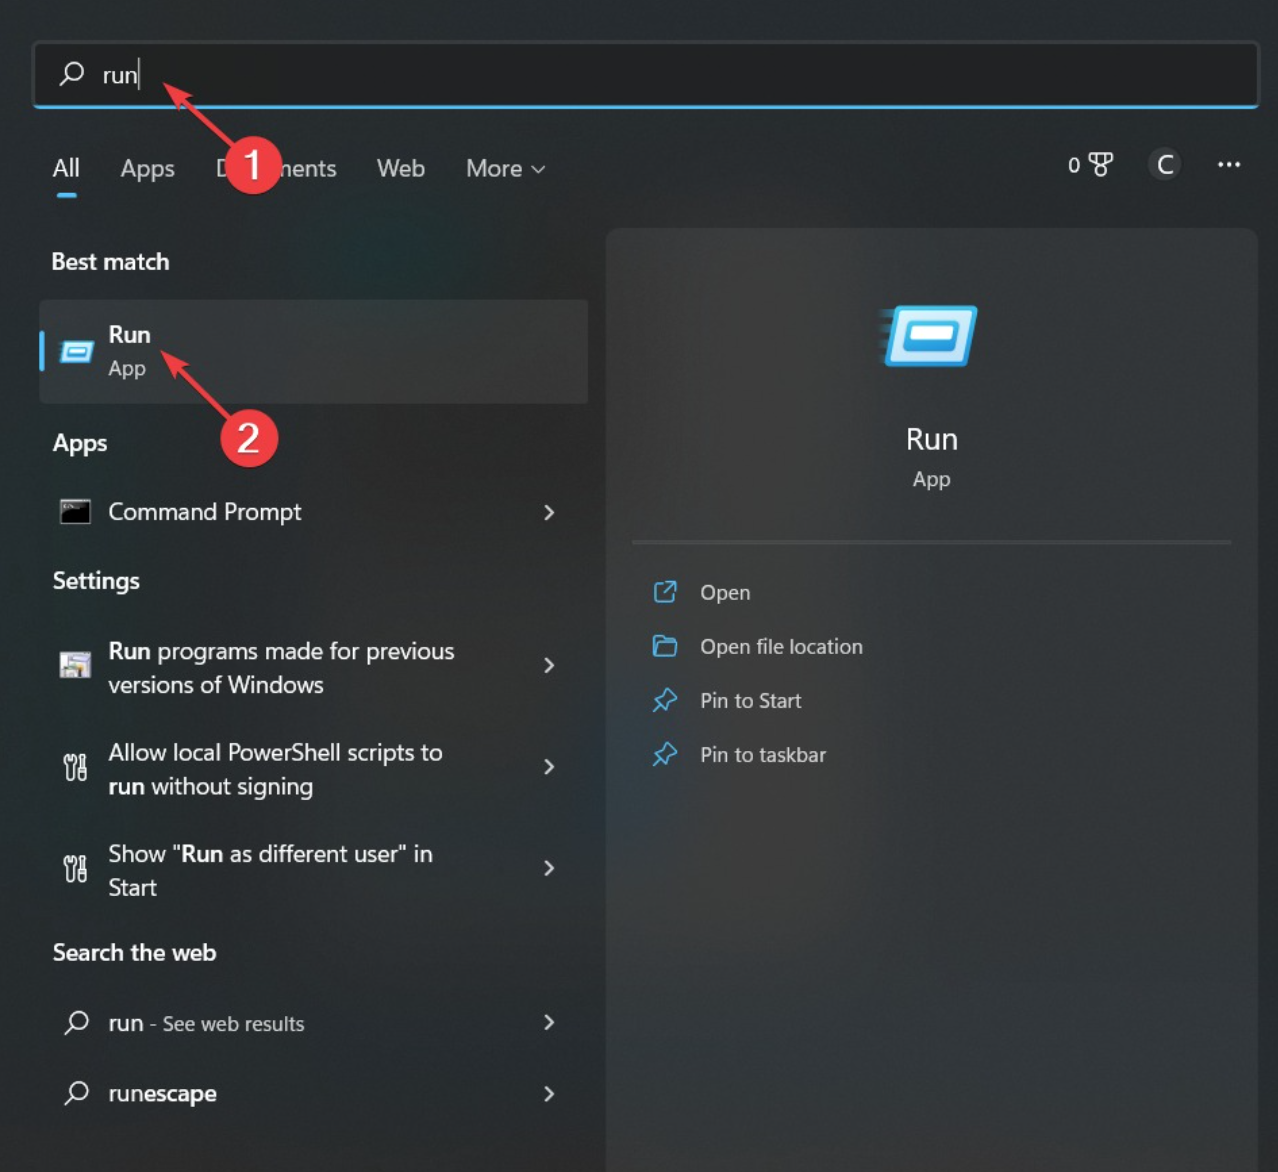
Task: Click the Command Prompt icon
Action: tap(75, 512)
